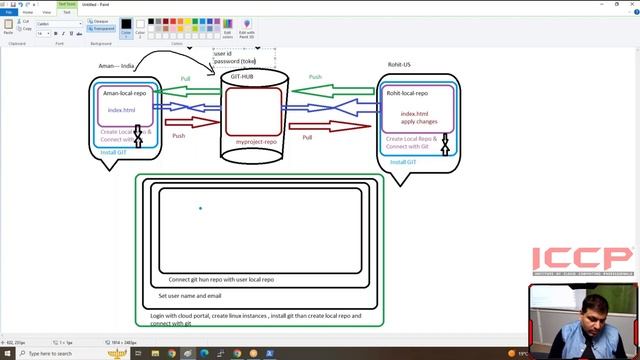640x360 pixels.
Task: Pick the purple palette color
Action: [217, 21]
